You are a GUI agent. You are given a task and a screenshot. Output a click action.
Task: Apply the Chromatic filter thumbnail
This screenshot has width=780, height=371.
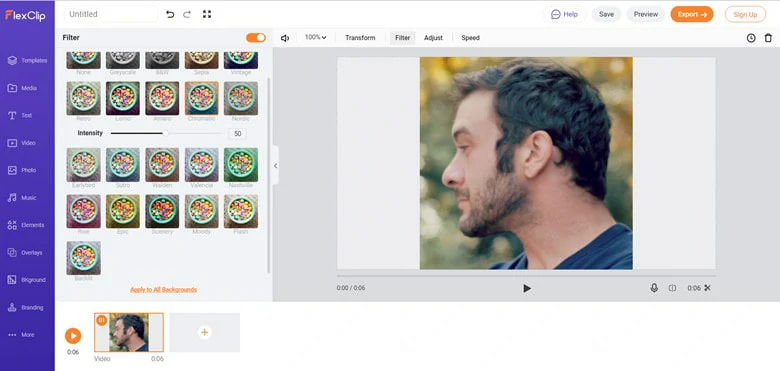201,98
